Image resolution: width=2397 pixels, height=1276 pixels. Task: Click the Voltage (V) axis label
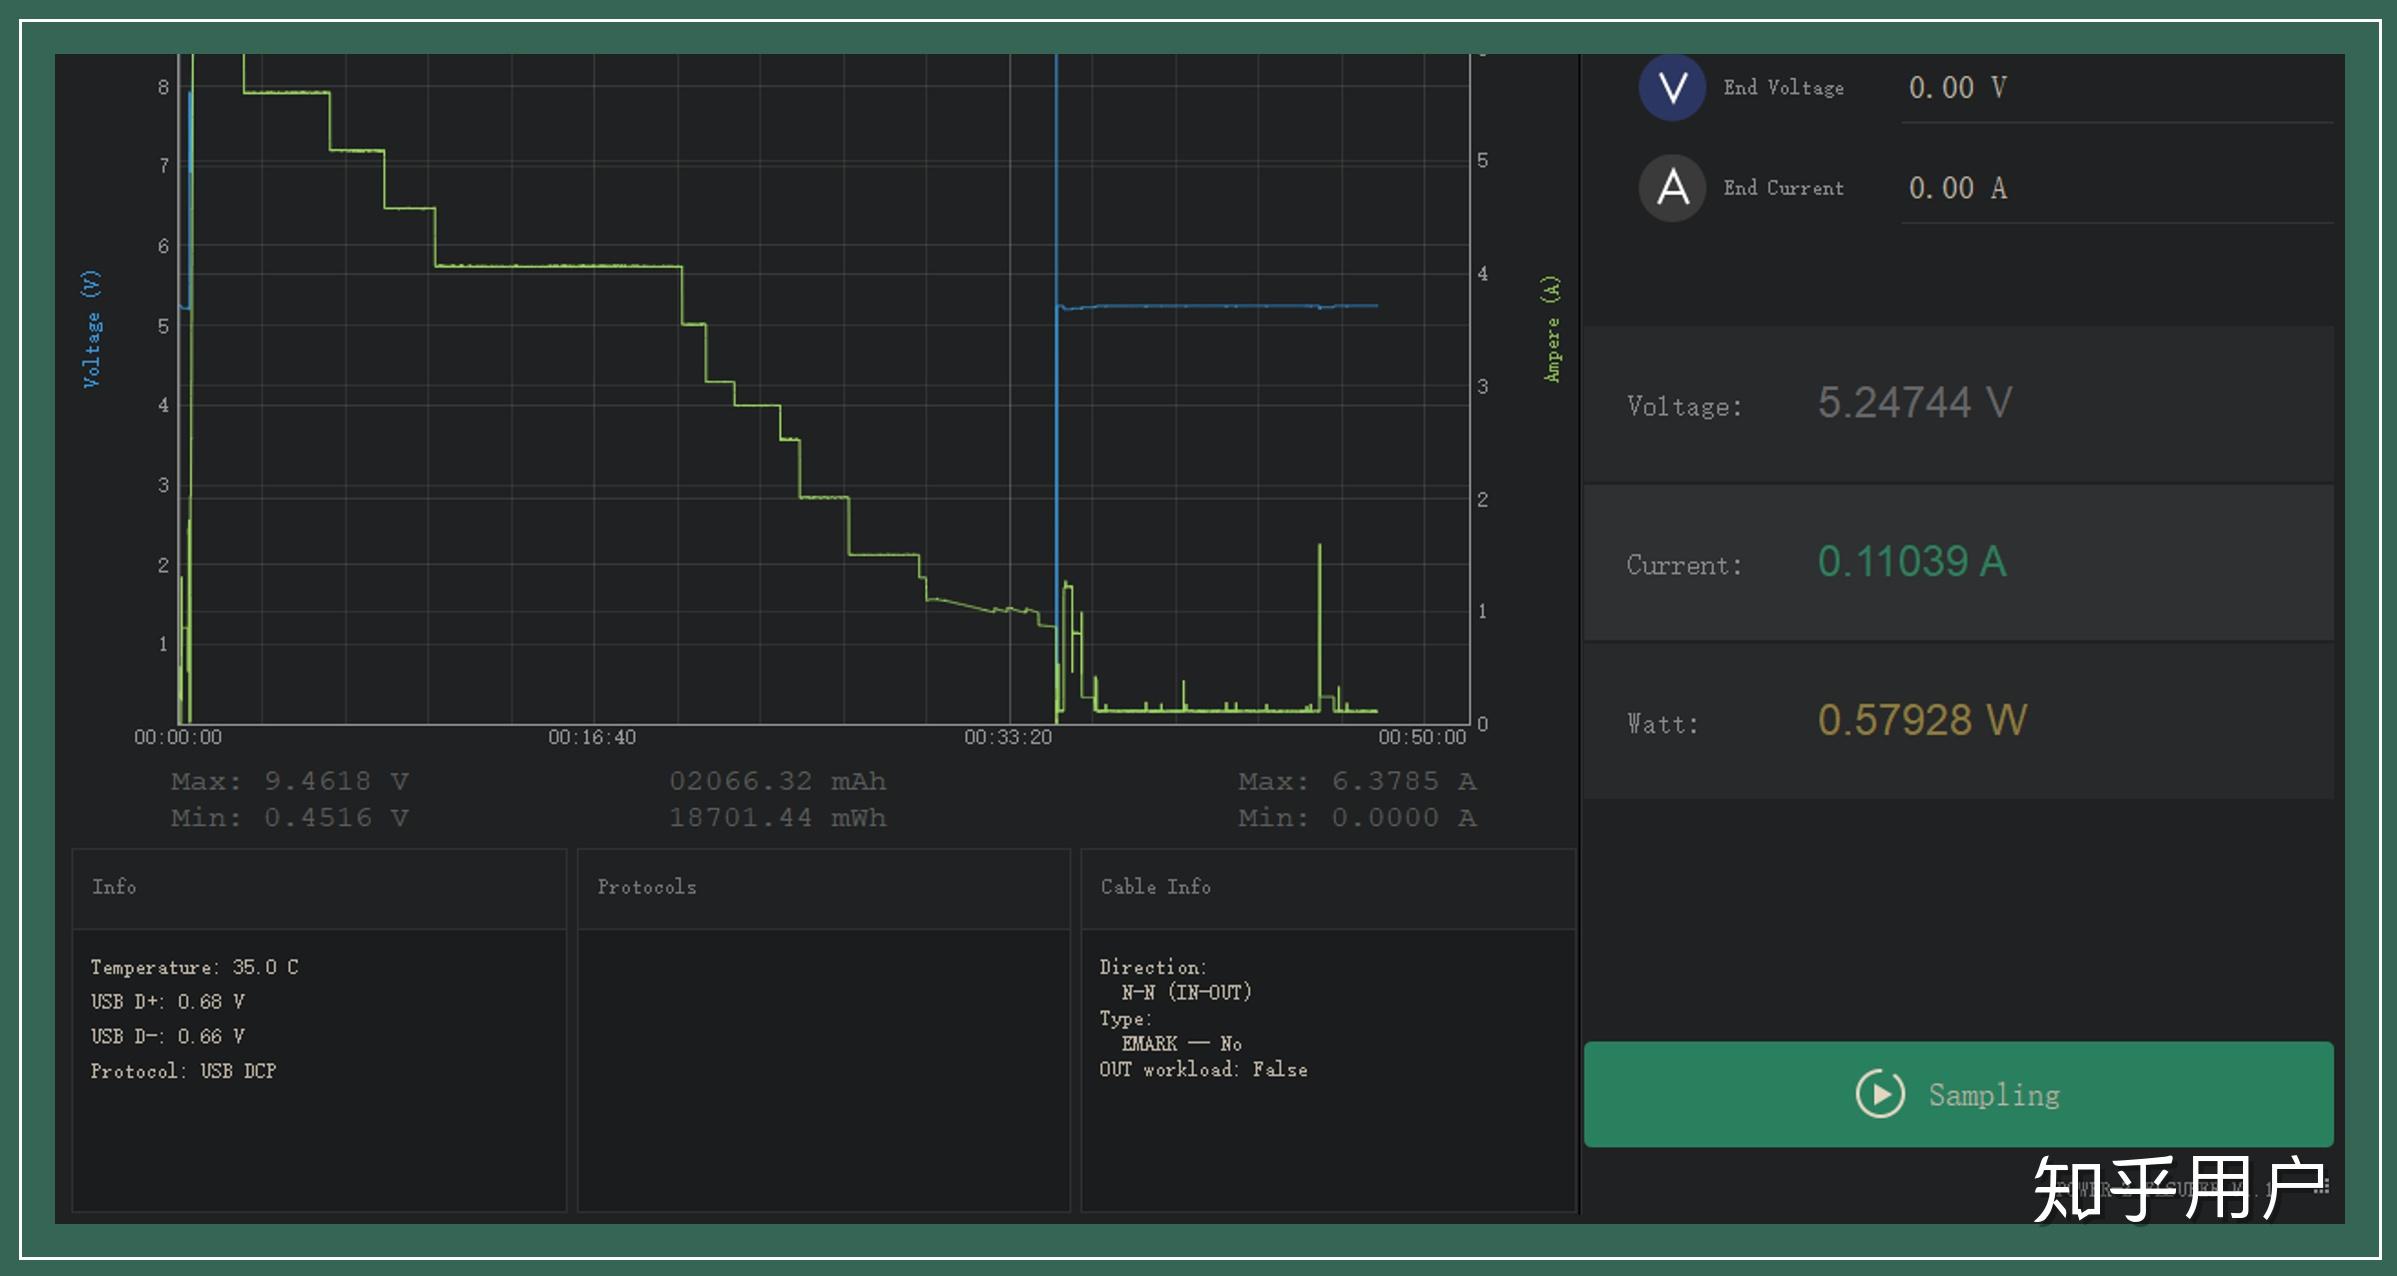coord(91,328)
